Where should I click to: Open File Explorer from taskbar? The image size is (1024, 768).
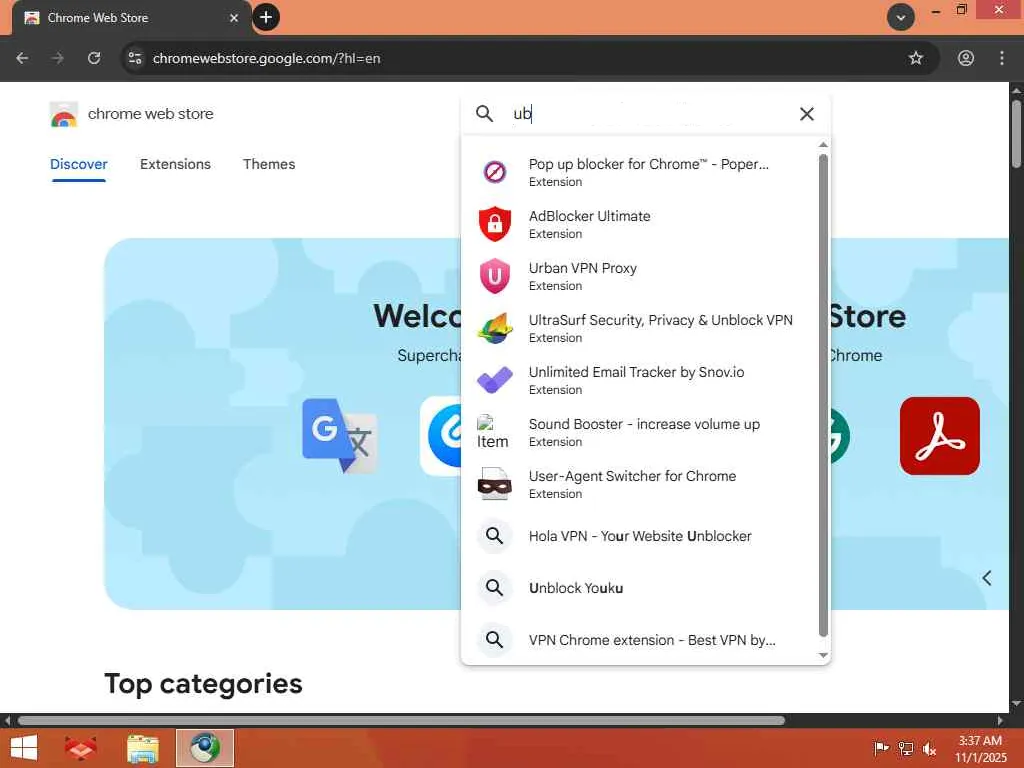tap(143, 748)
